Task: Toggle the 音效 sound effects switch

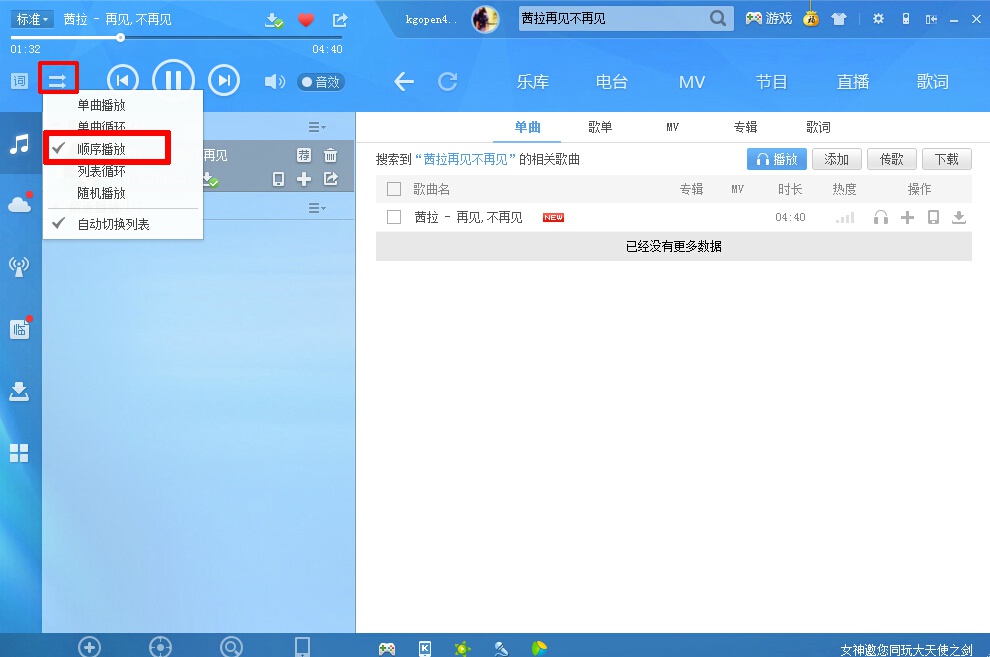Action: point(321,82)
